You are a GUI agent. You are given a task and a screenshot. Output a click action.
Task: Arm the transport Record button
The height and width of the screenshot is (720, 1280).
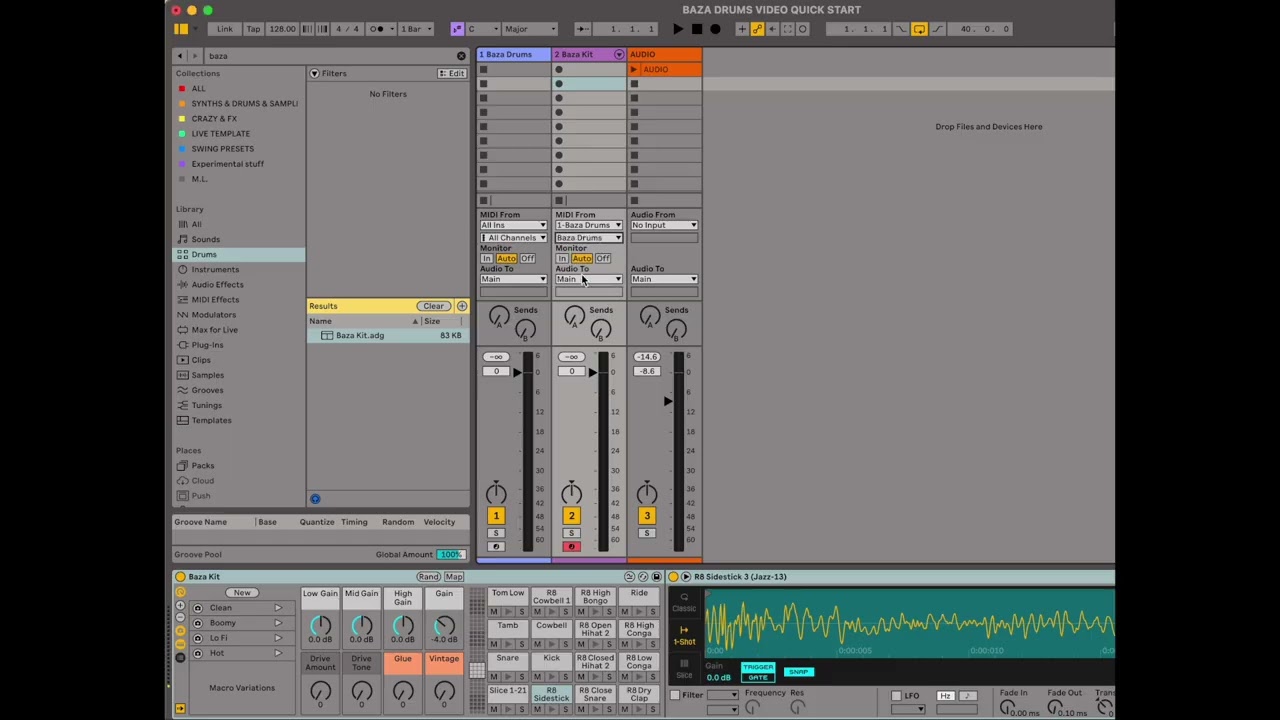click(x=715, y=29)
